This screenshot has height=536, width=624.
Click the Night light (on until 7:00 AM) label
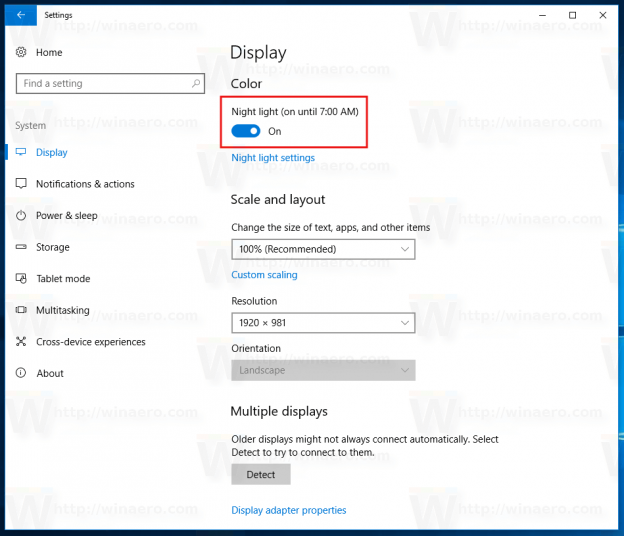click(x=295, y=112)
